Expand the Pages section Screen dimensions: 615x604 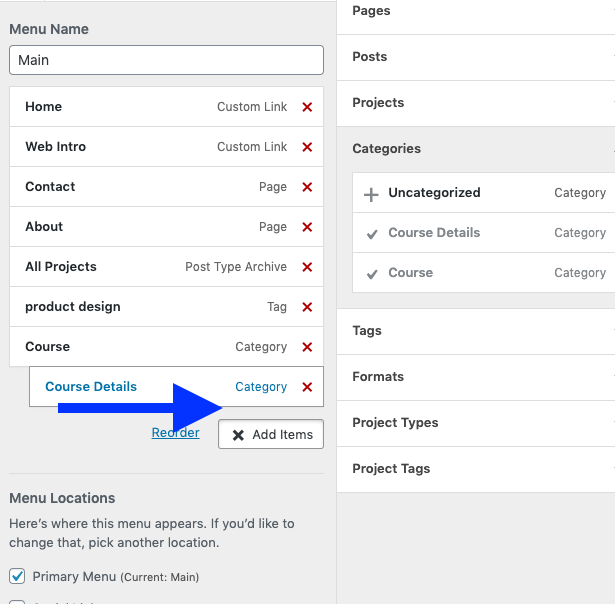click(476, 11)
